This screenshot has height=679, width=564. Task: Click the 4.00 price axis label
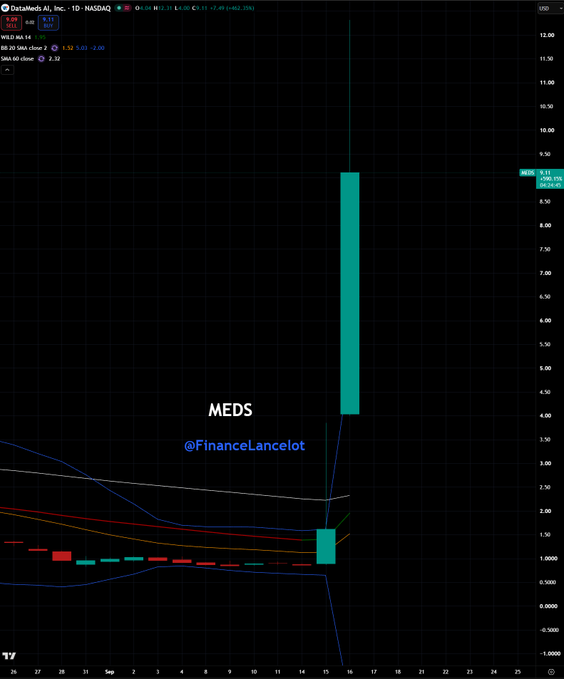click(x=545, y=416)
